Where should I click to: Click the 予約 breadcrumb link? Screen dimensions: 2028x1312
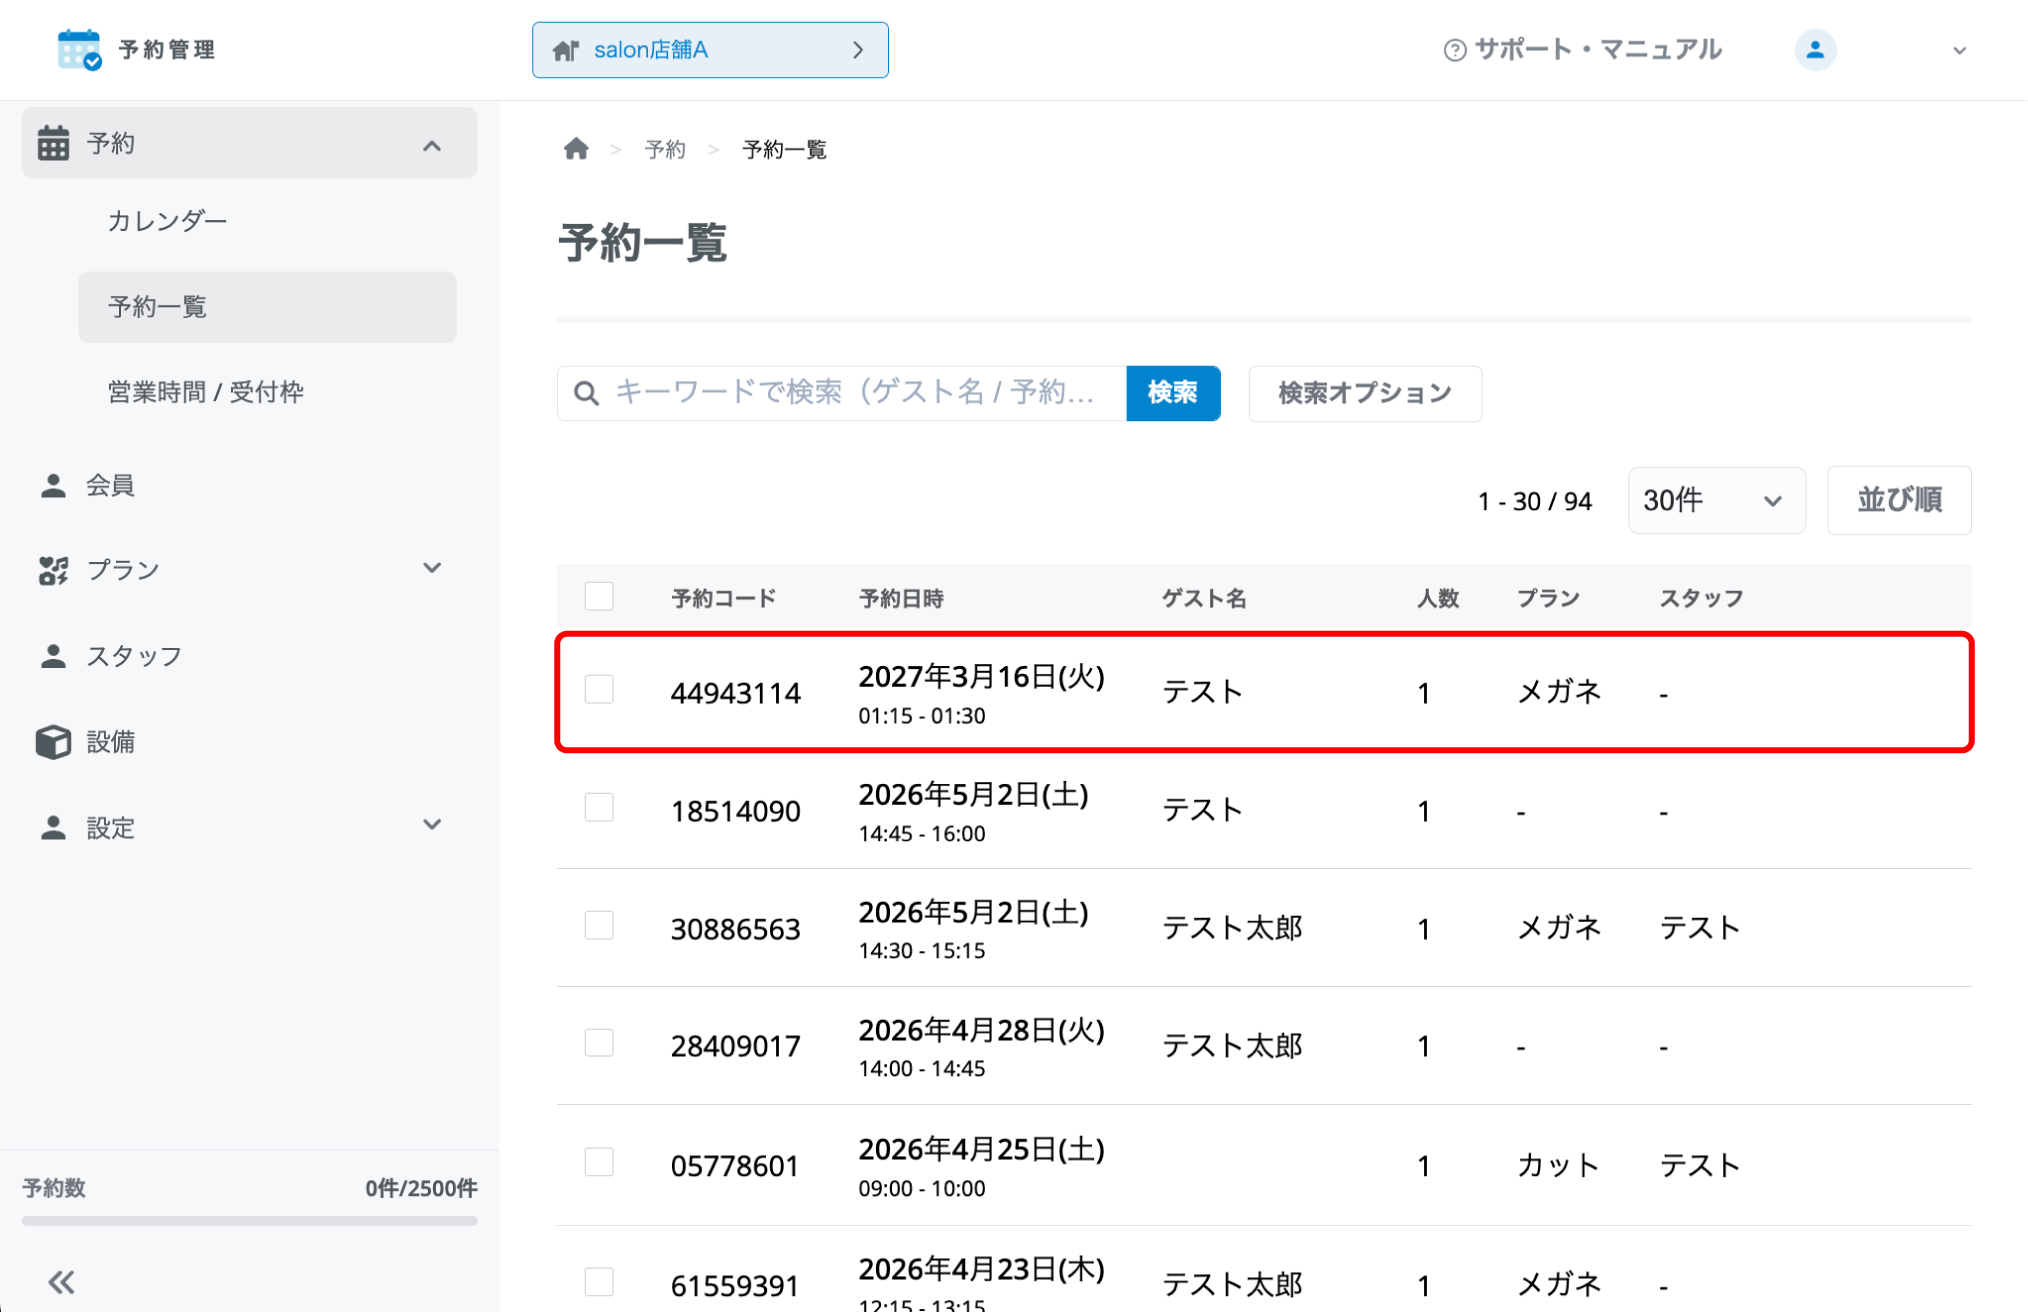point(665,150)
